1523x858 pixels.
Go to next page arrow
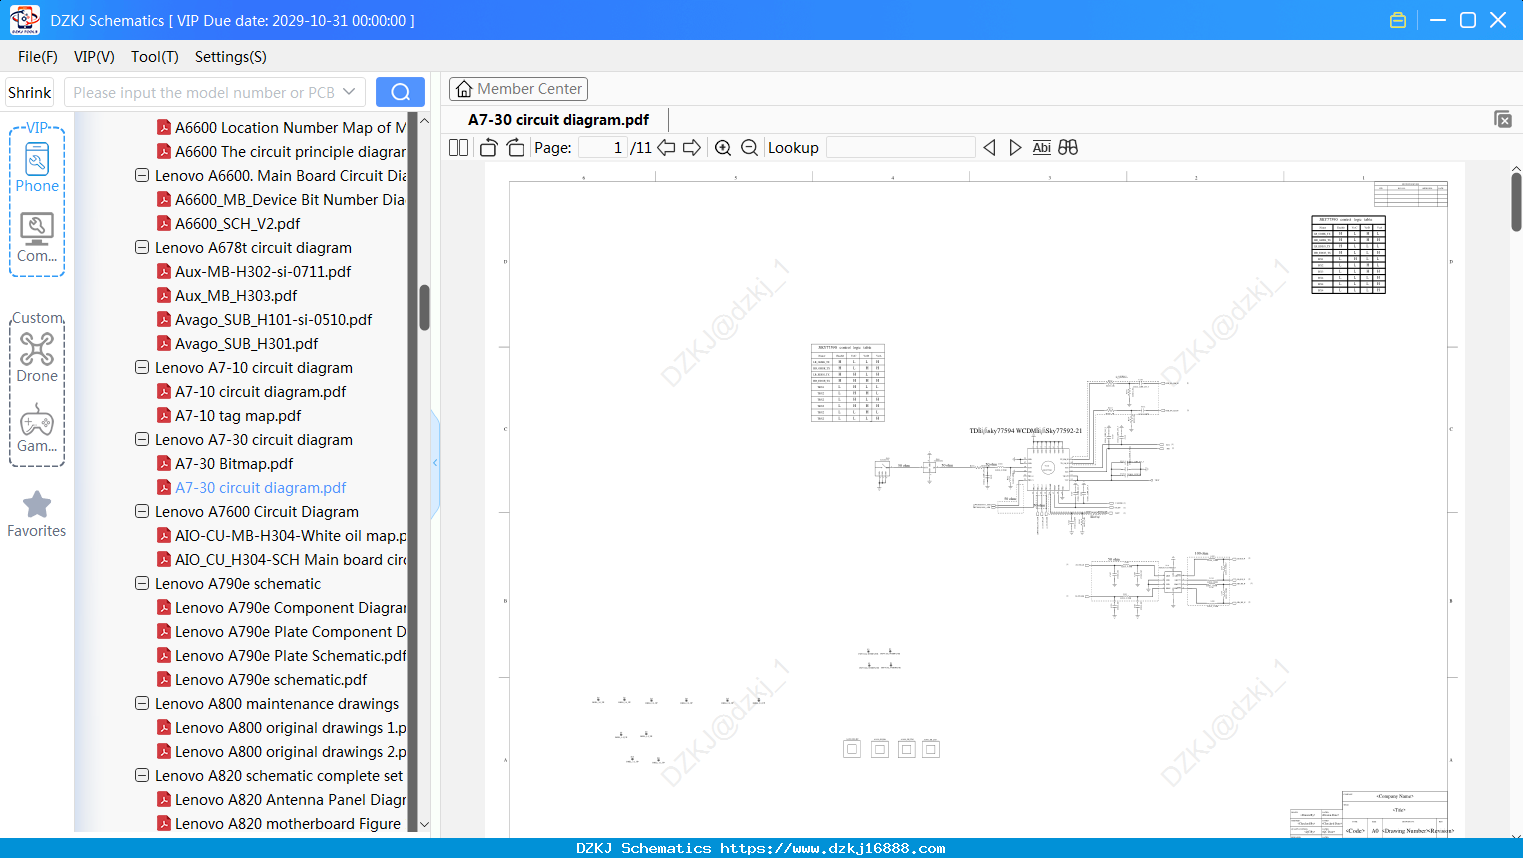click(692, 147)
